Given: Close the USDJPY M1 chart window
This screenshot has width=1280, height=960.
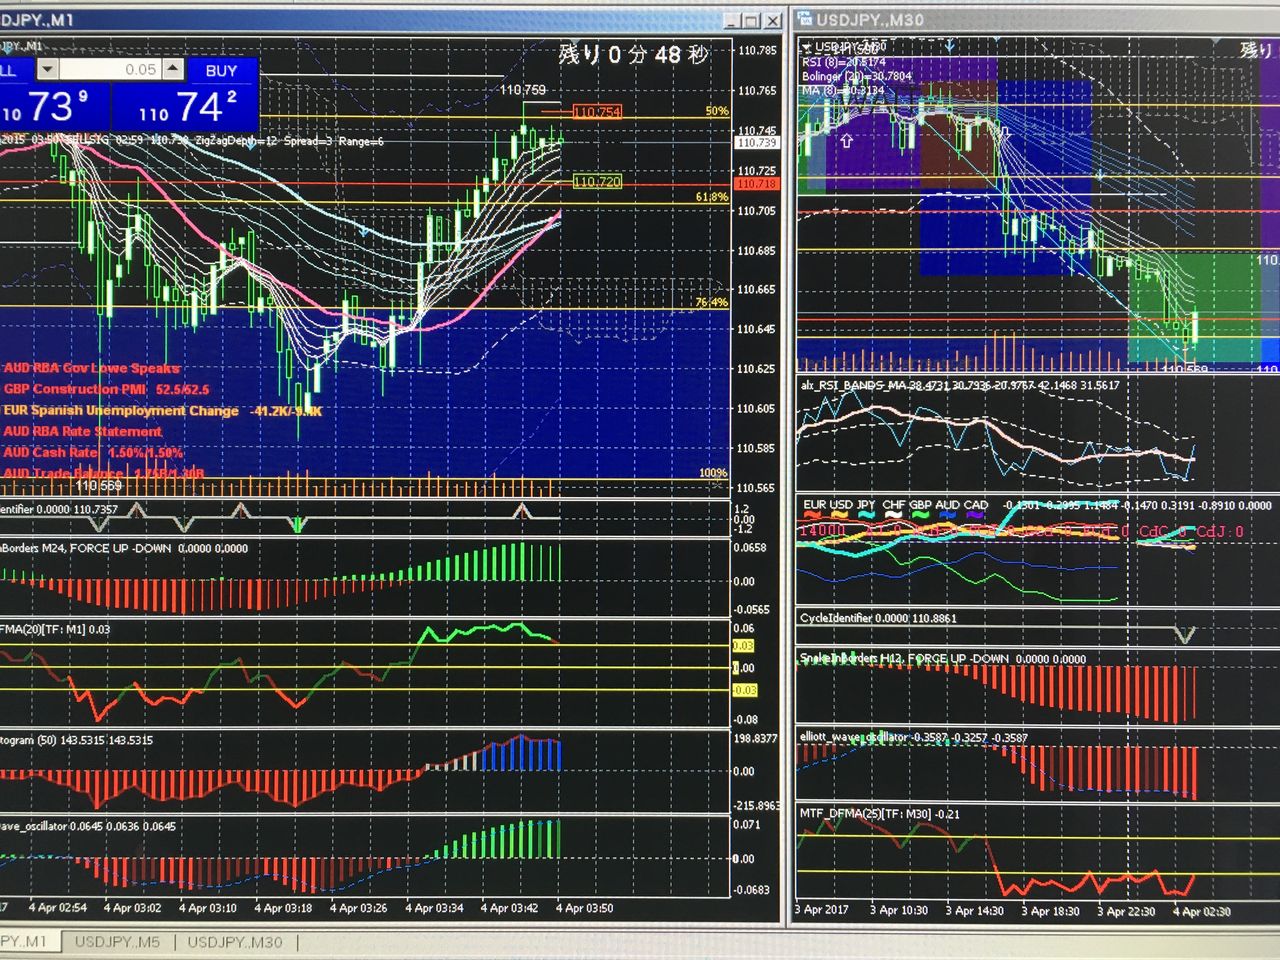Looking at the screenshot, I should coord(774,20).
